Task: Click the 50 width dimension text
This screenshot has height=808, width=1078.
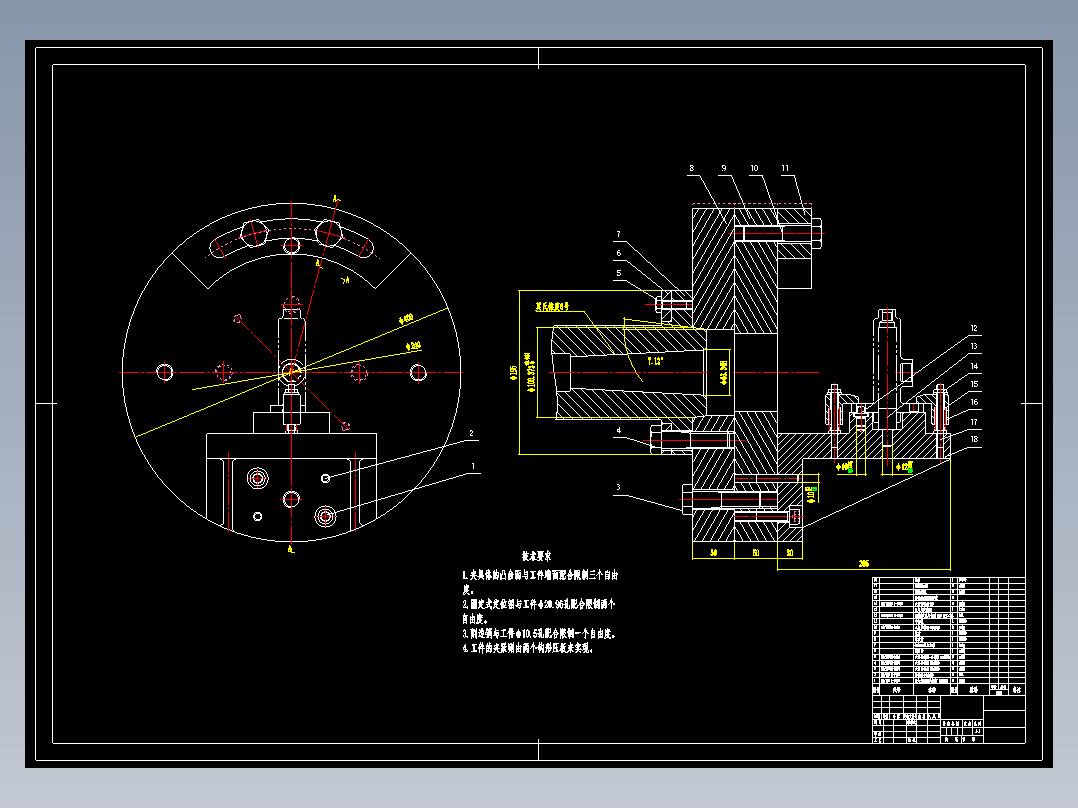Action: [x=714, y=553]
